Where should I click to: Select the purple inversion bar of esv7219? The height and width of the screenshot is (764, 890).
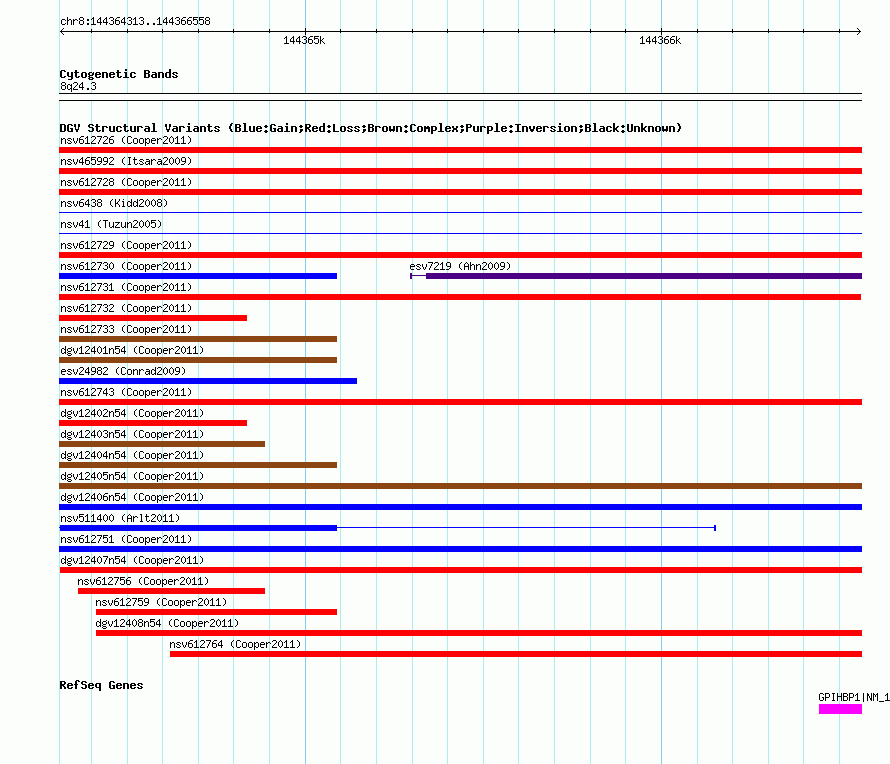(x=644, y=276)
